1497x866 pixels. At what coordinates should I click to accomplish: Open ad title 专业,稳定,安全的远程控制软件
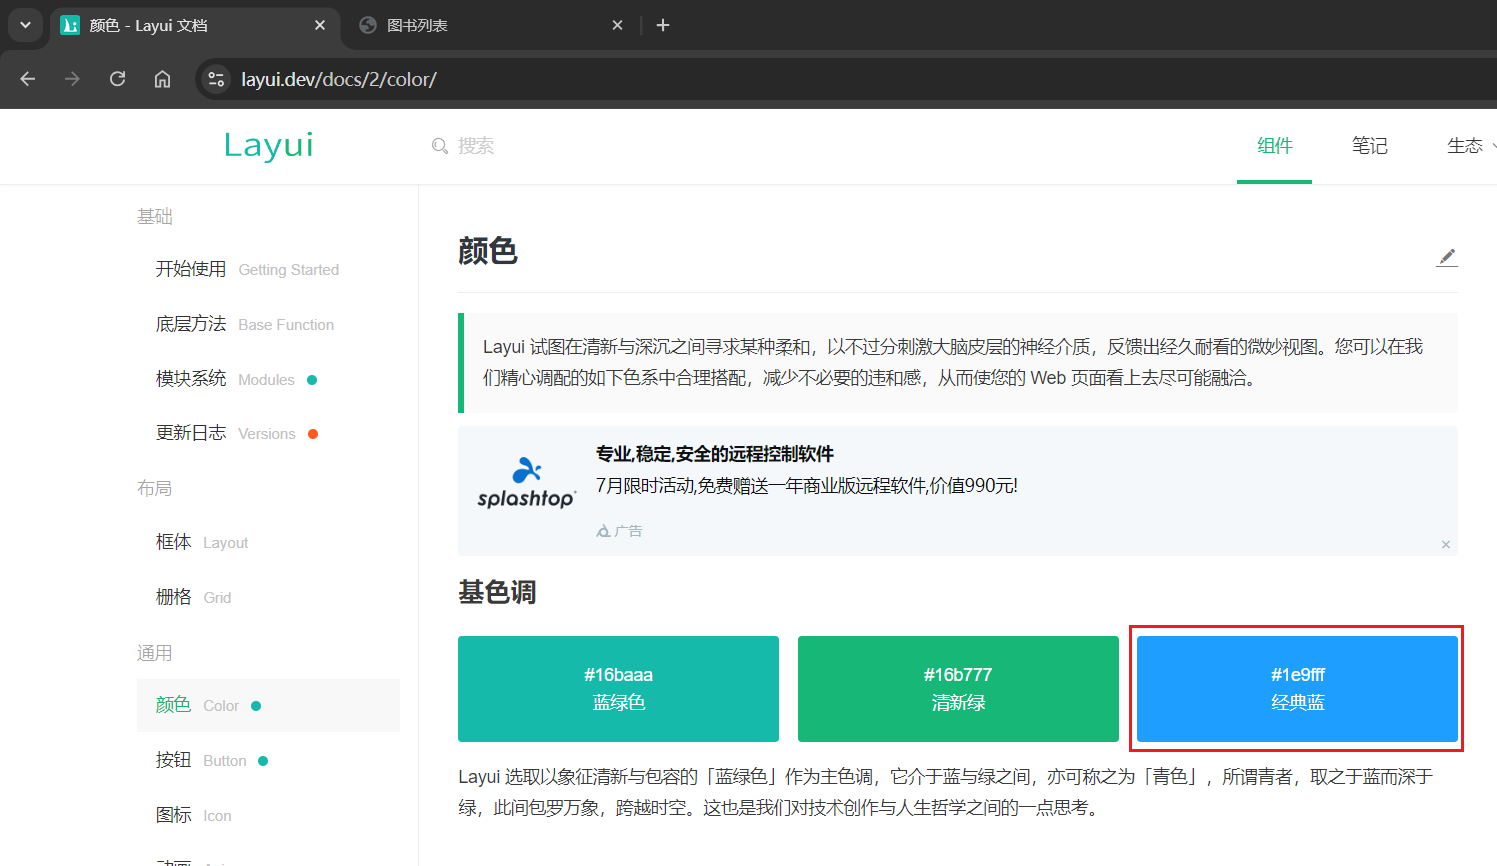coord(715,454)
